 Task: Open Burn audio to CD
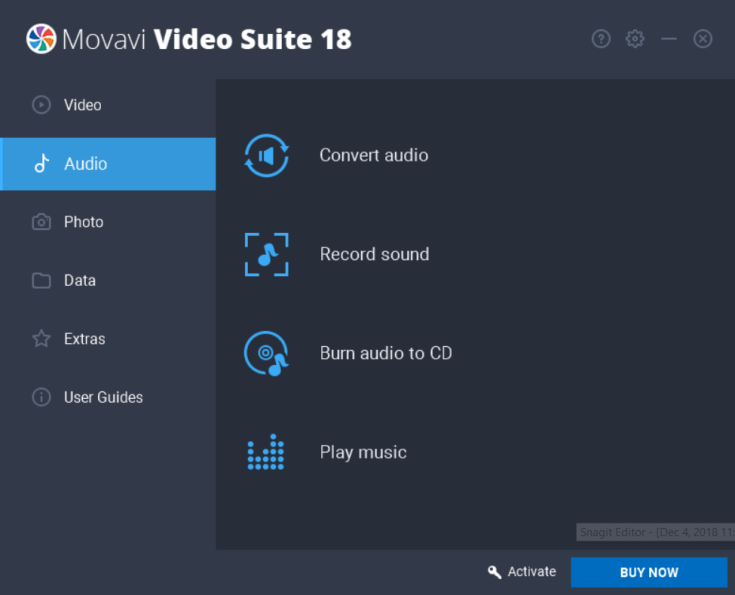386,353
